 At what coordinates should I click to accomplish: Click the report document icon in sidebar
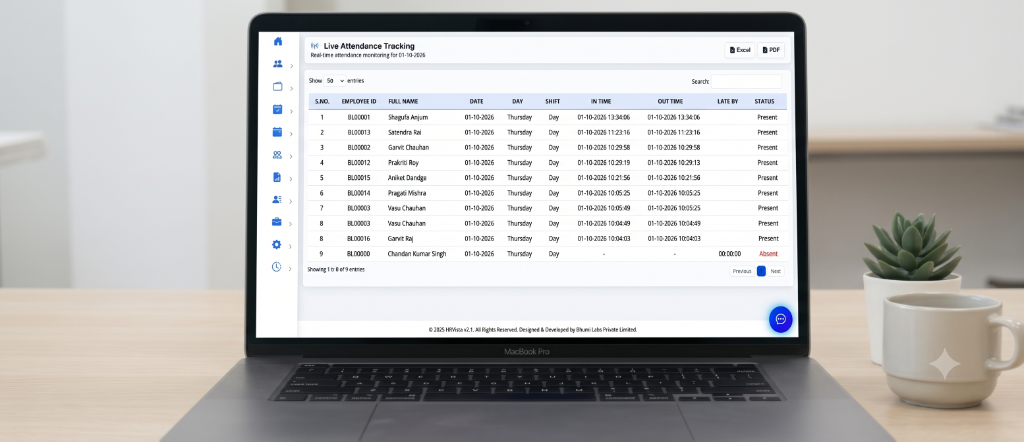click(277, 177)
